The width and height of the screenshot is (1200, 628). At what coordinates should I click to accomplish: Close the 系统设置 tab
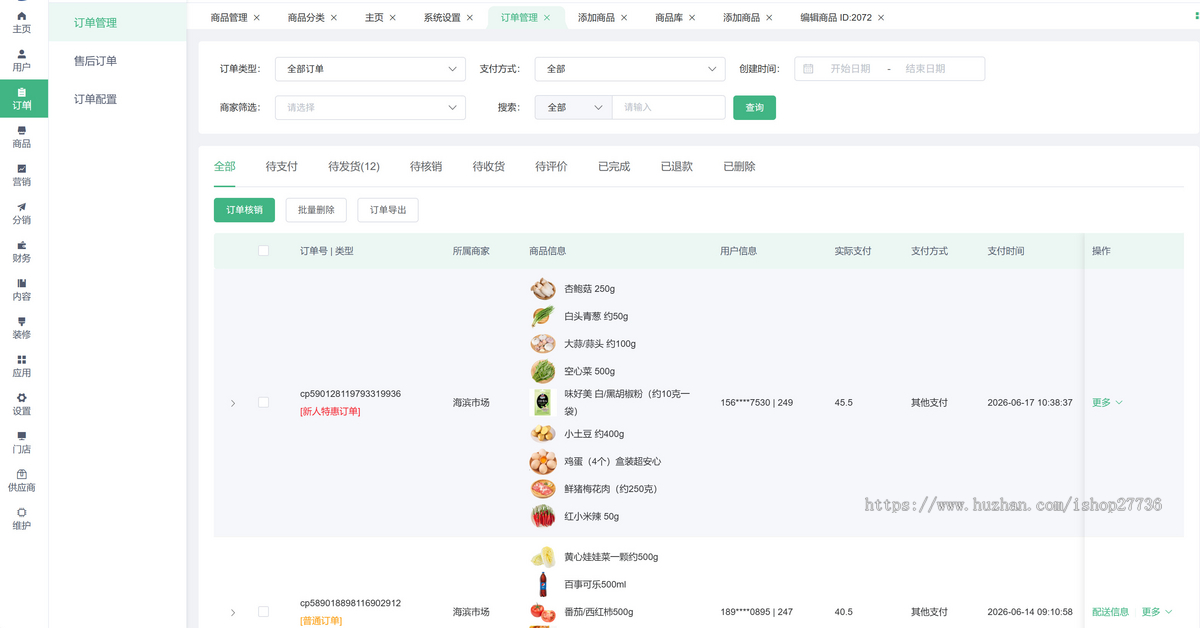tap(470, 18)
